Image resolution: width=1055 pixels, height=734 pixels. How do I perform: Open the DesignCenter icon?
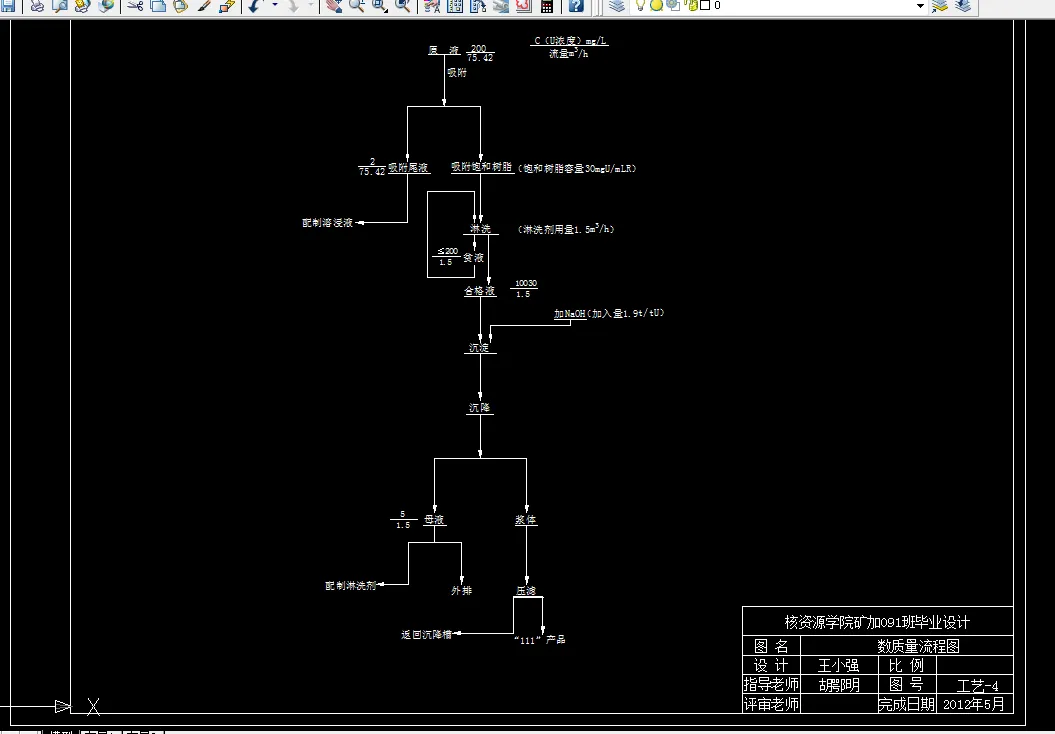click(x=456, y=5)
